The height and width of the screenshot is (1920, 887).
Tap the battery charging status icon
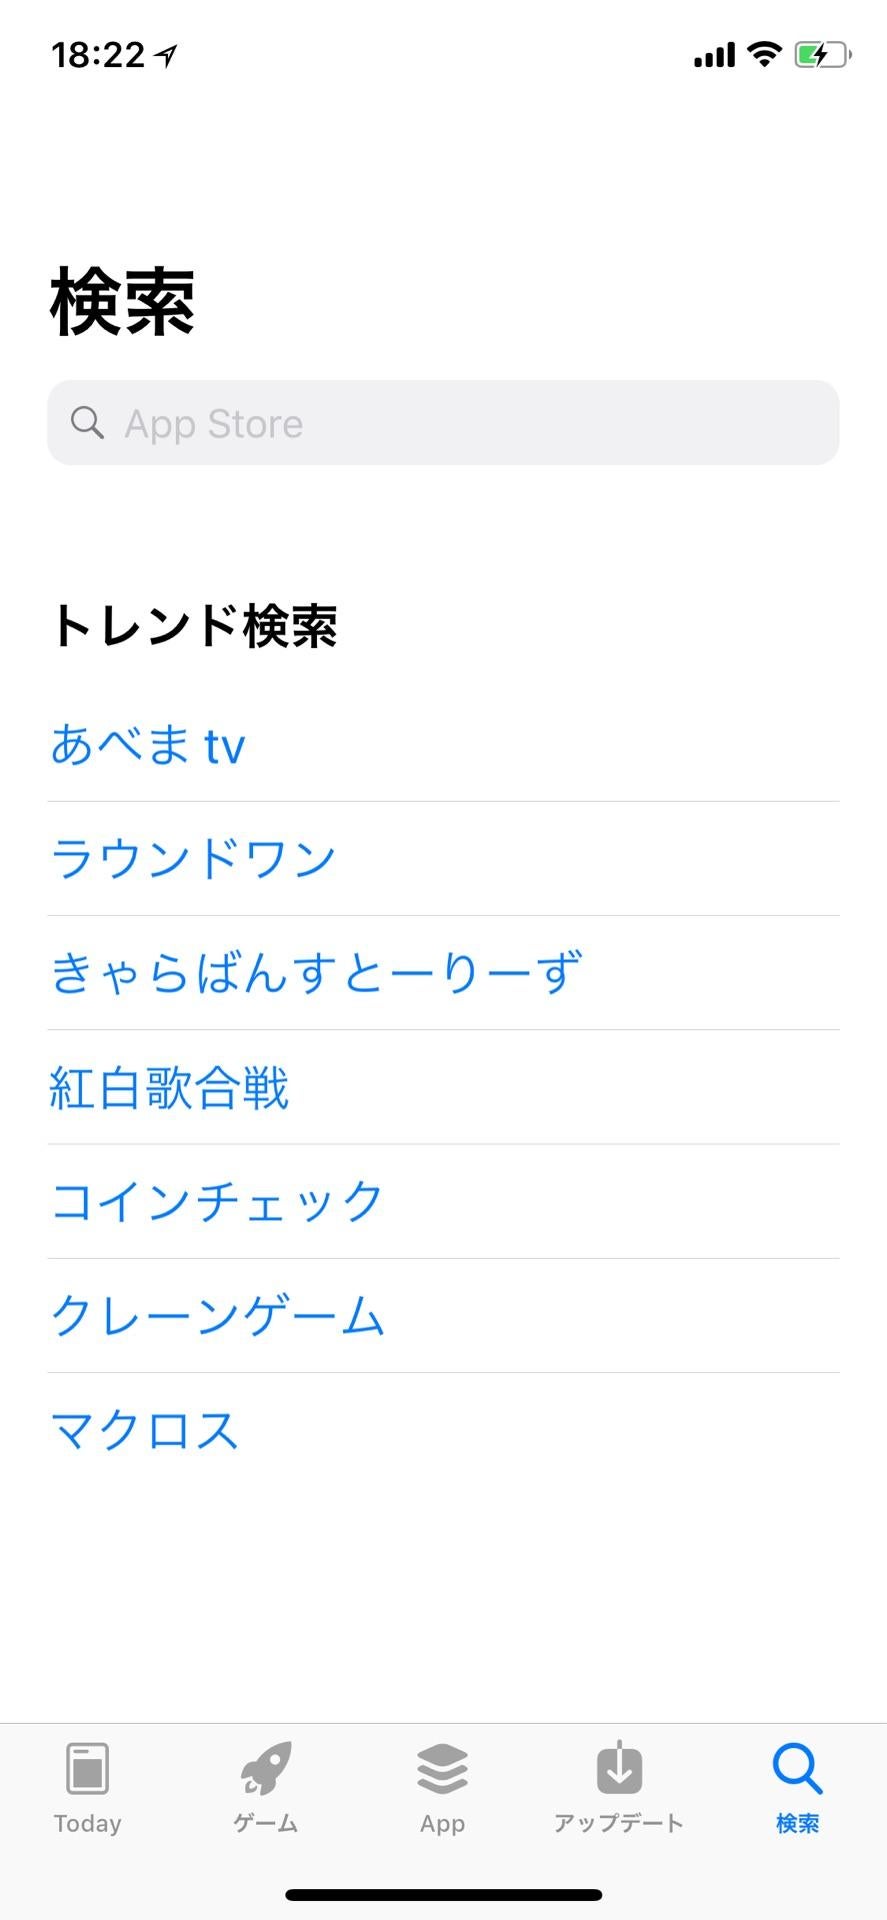[823, 55]
